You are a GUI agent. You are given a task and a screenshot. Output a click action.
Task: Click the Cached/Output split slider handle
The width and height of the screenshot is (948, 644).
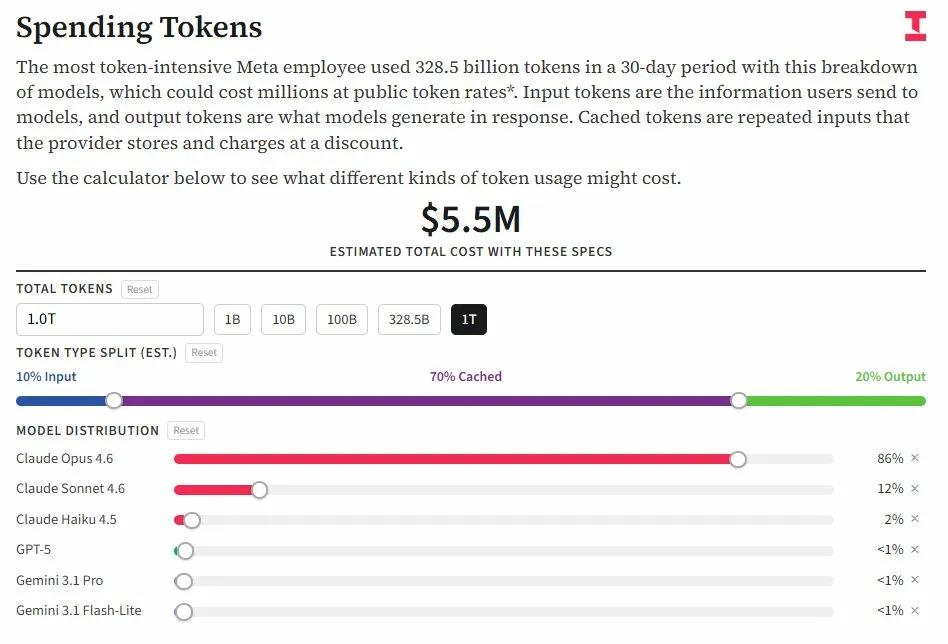coord(738,400)
